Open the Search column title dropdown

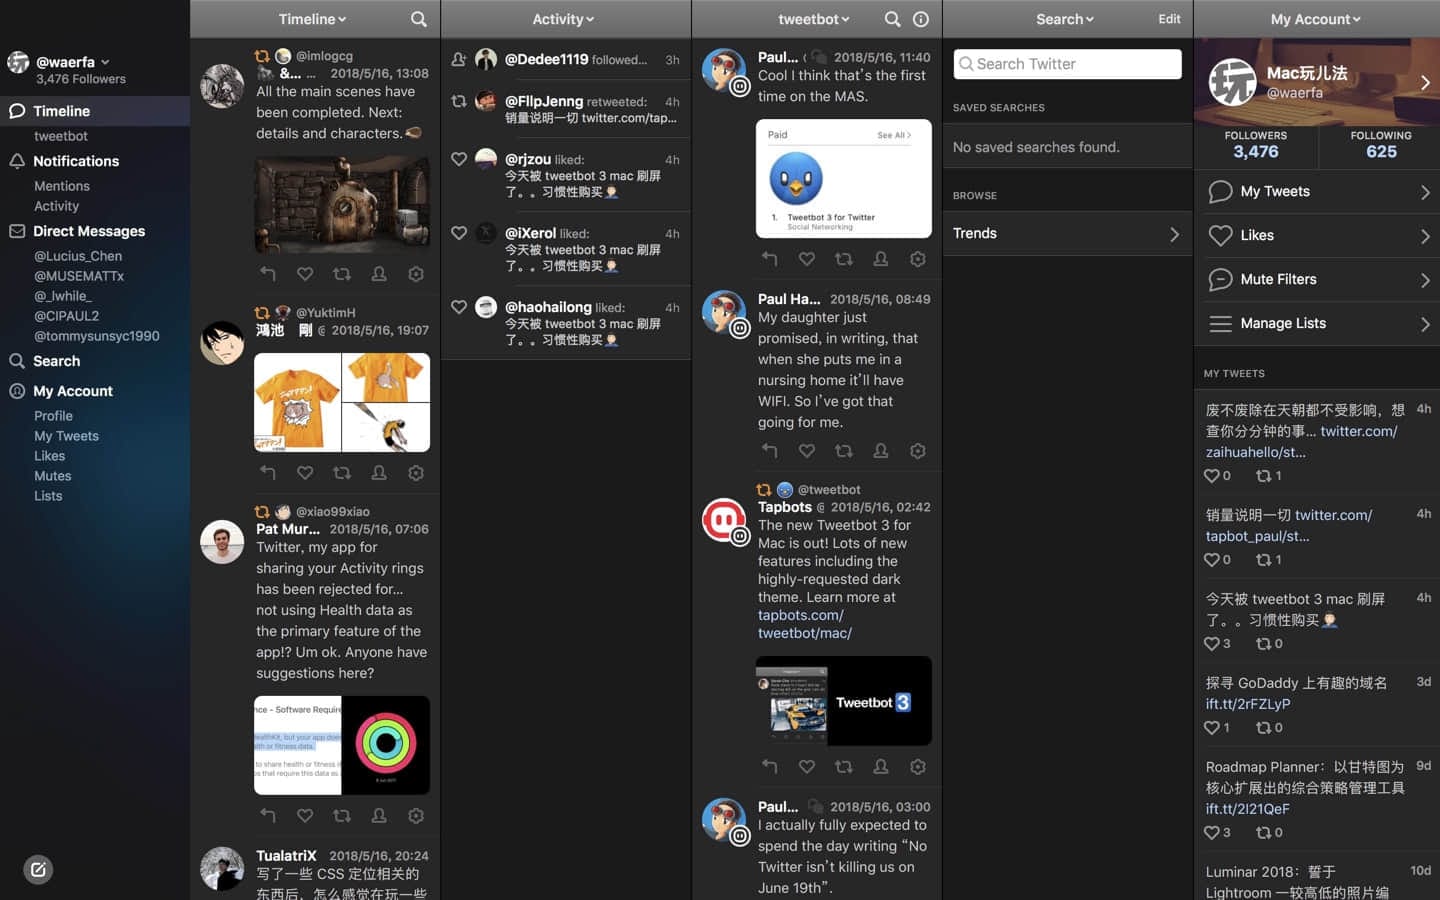1065,19
